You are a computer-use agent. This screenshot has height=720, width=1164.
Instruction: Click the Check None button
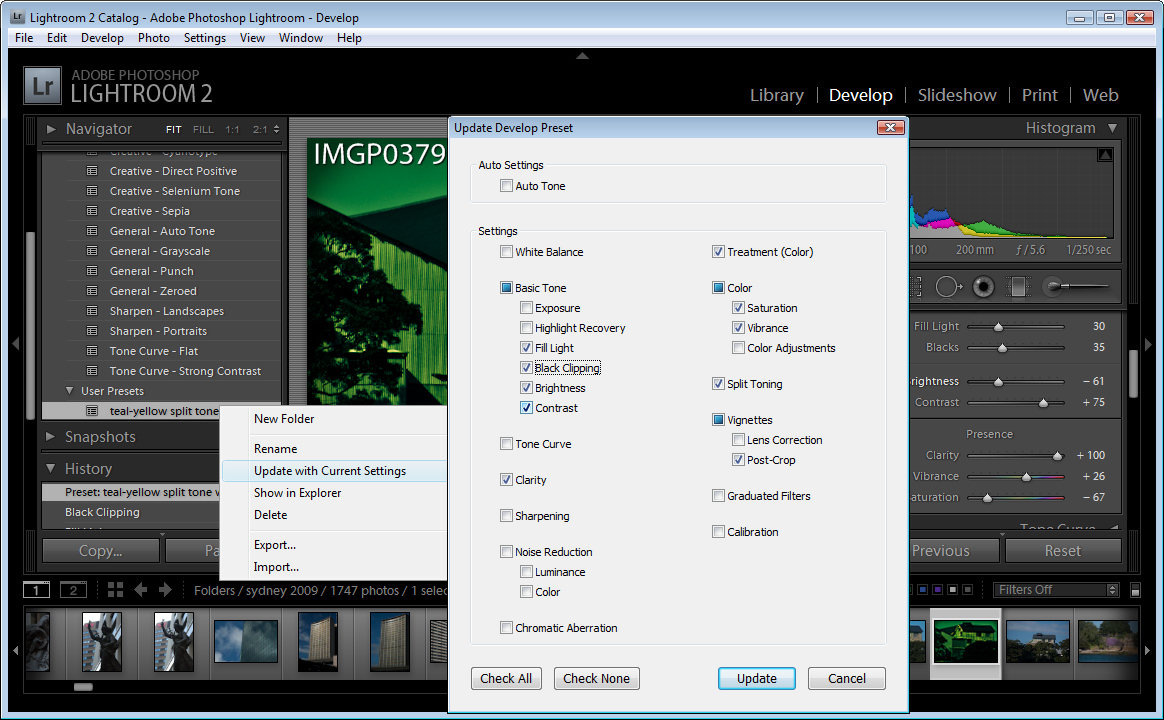pos(596,678)
